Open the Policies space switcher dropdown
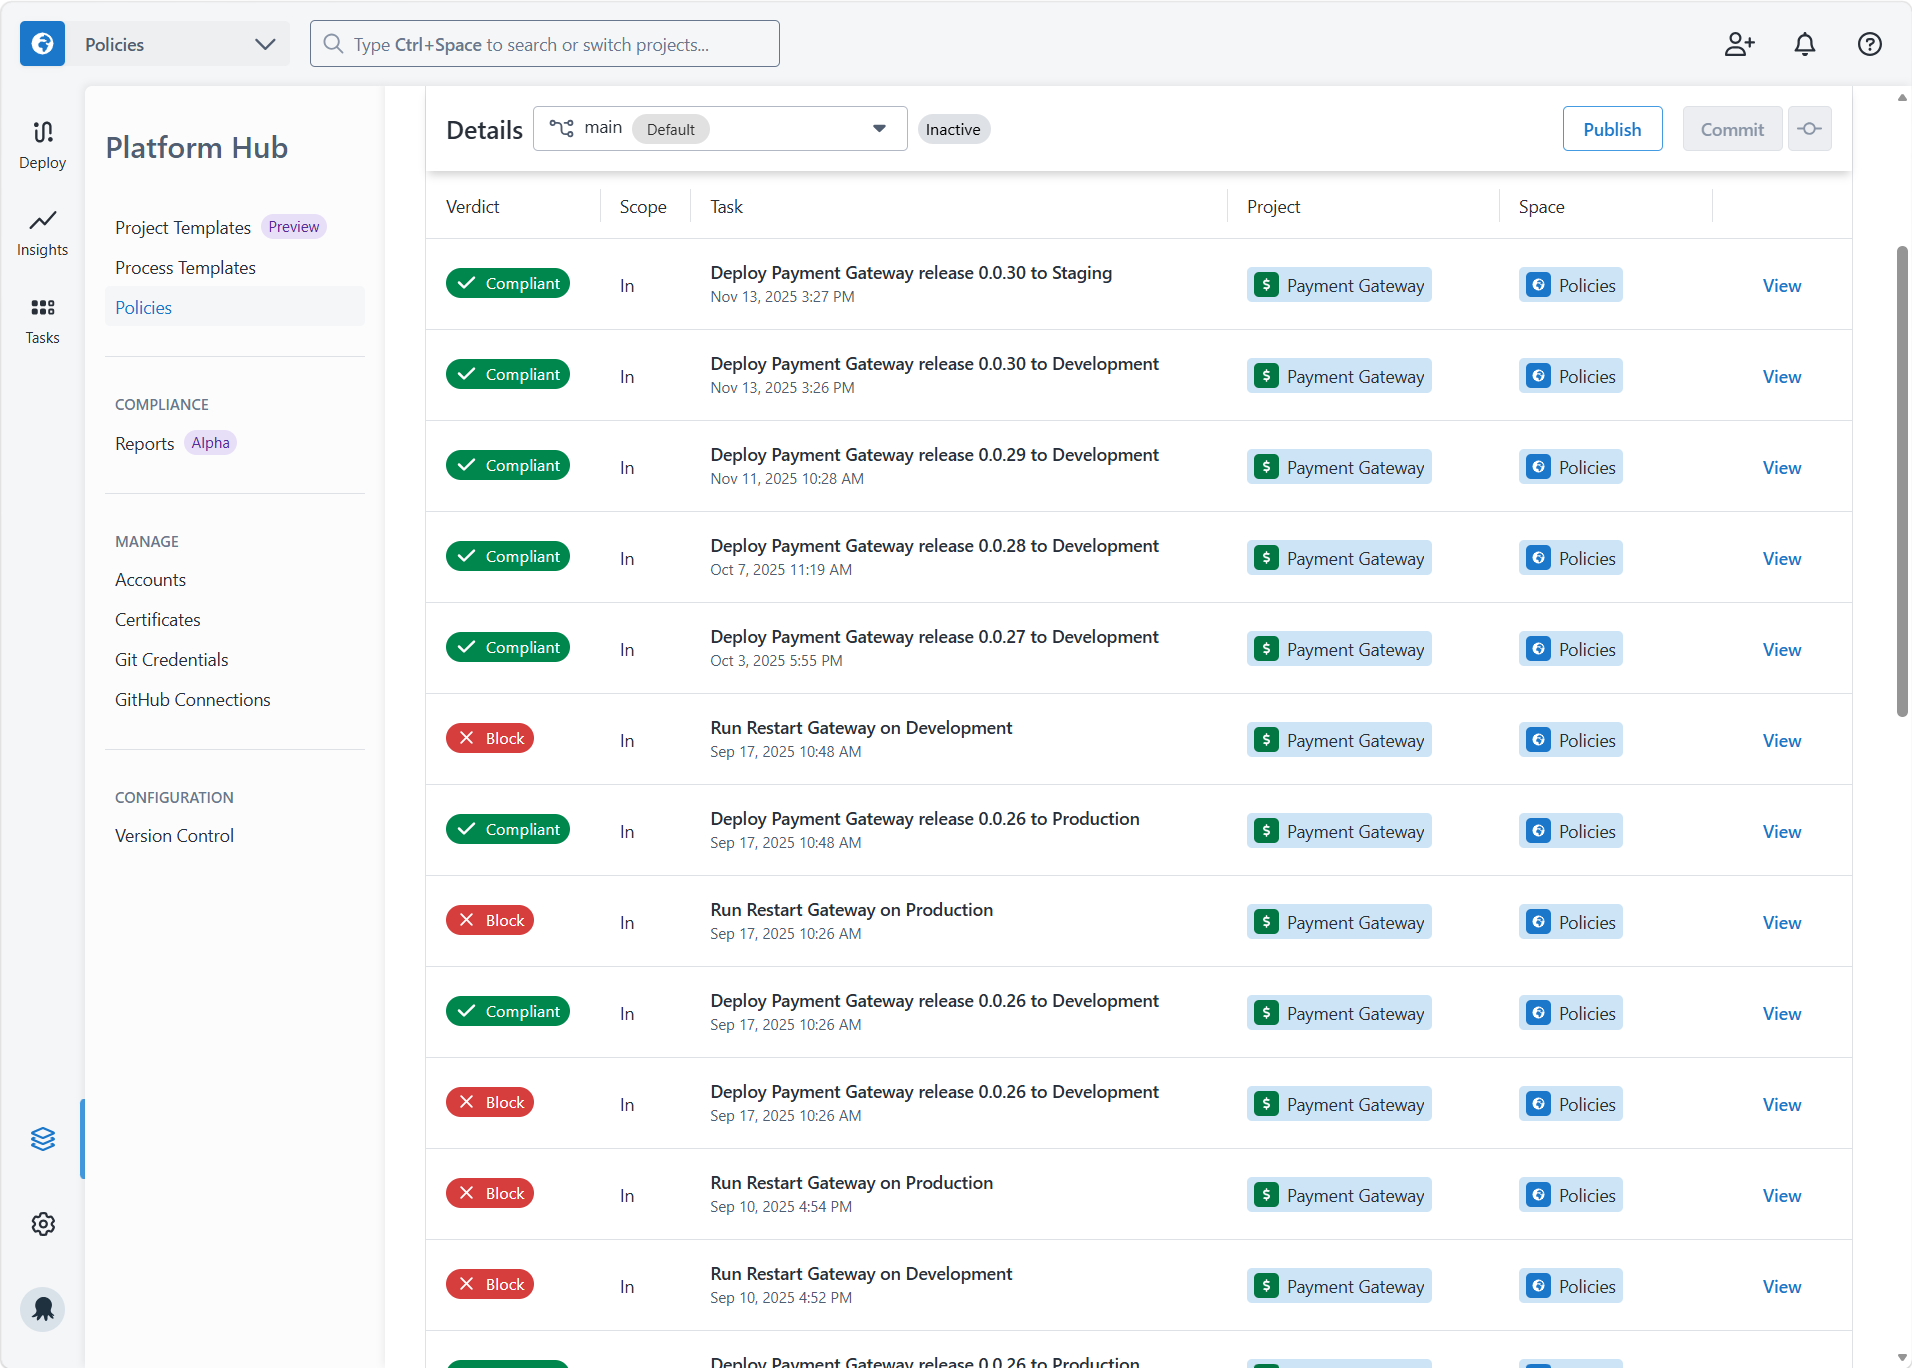This screenshot has width=1912, height=1368. pyautogui.click(x=177, y=44)
